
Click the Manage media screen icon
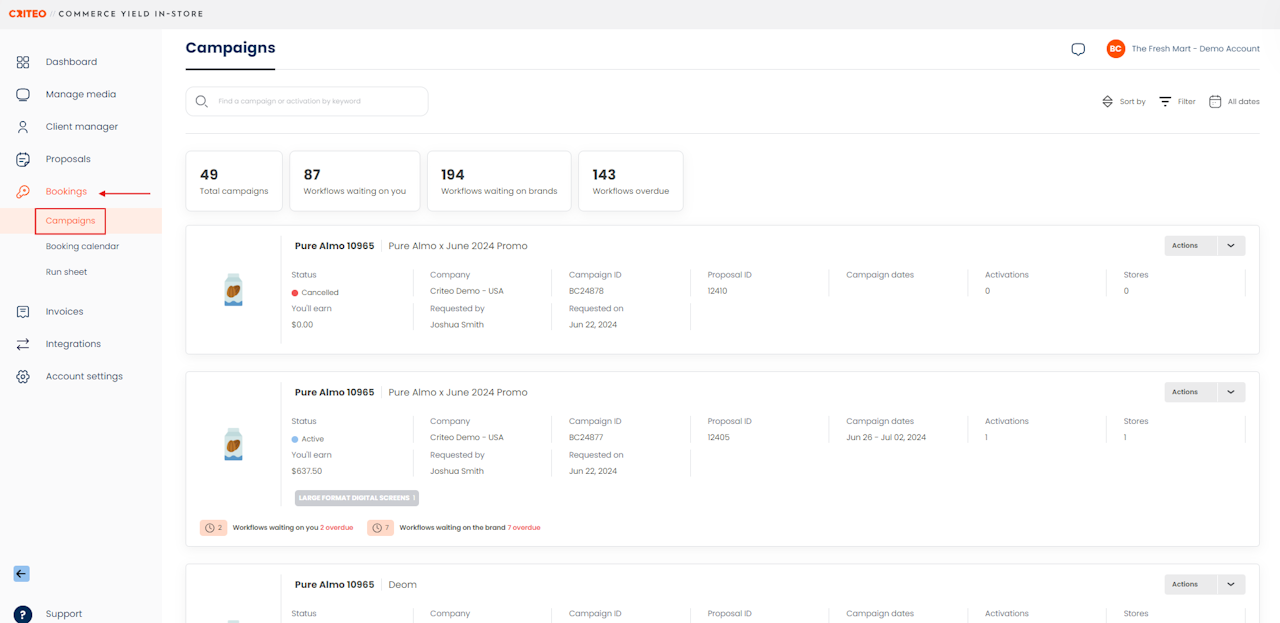tap(23, 94)
